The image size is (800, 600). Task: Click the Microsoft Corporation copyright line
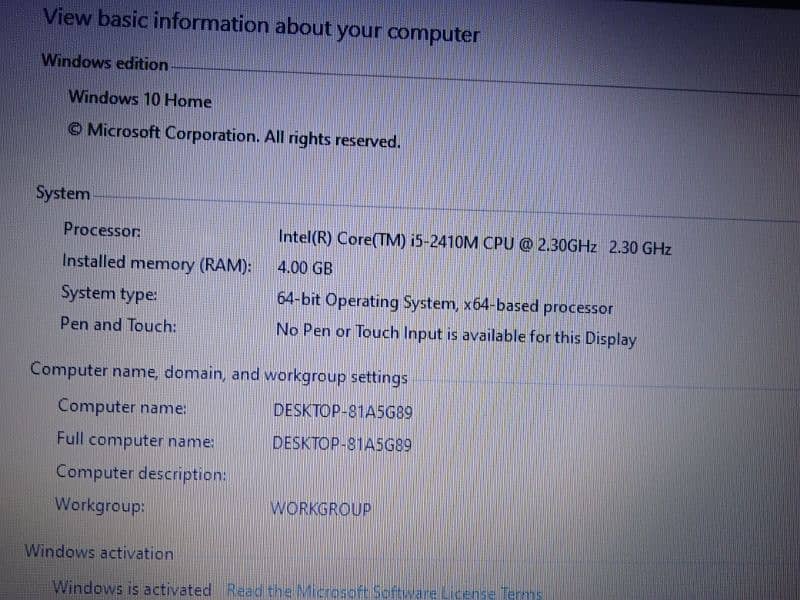234,135
